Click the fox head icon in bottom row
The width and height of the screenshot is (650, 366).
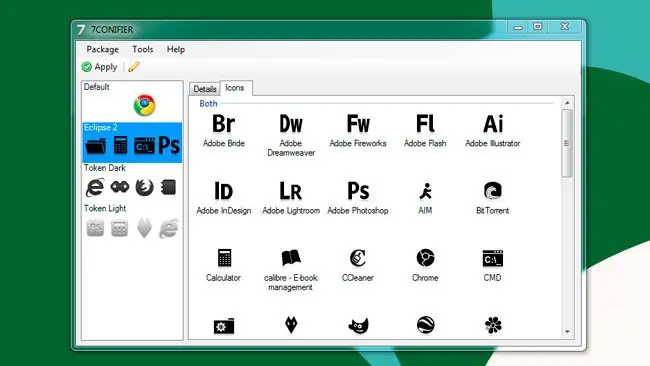pos(291,325)
